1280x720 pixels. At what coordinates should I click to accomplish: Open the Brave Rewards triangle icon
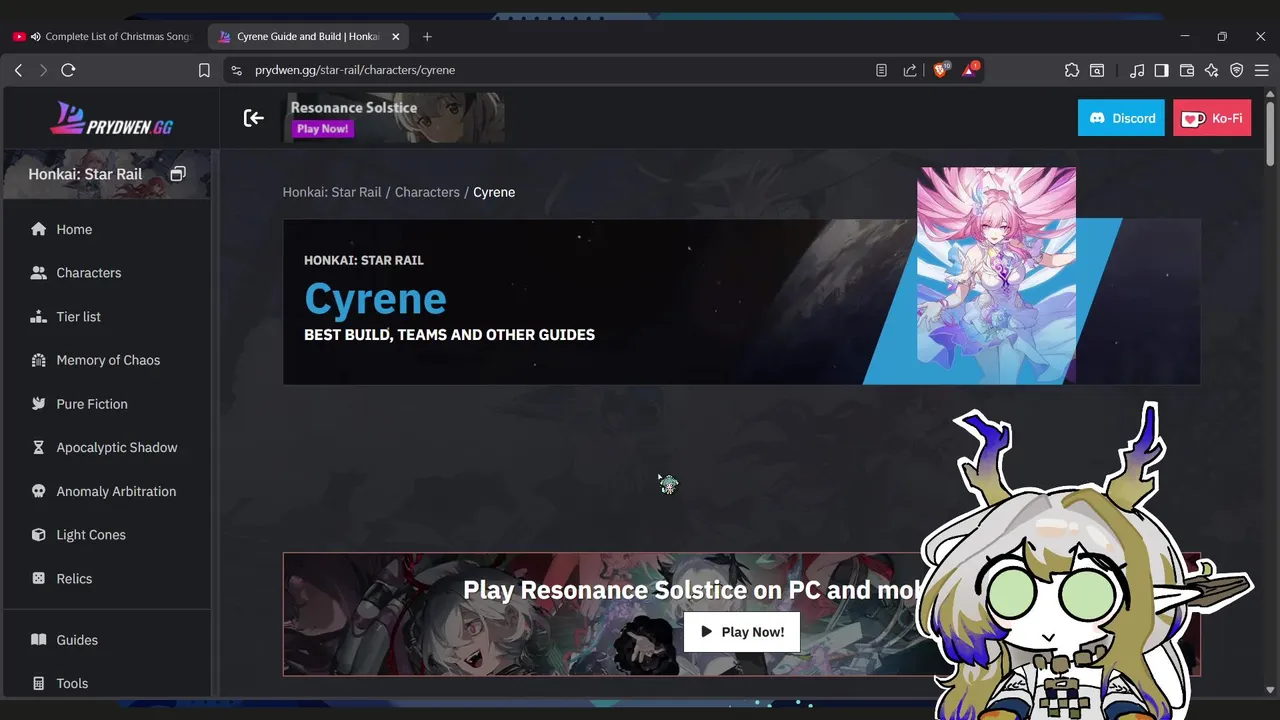tap(970, 69)
